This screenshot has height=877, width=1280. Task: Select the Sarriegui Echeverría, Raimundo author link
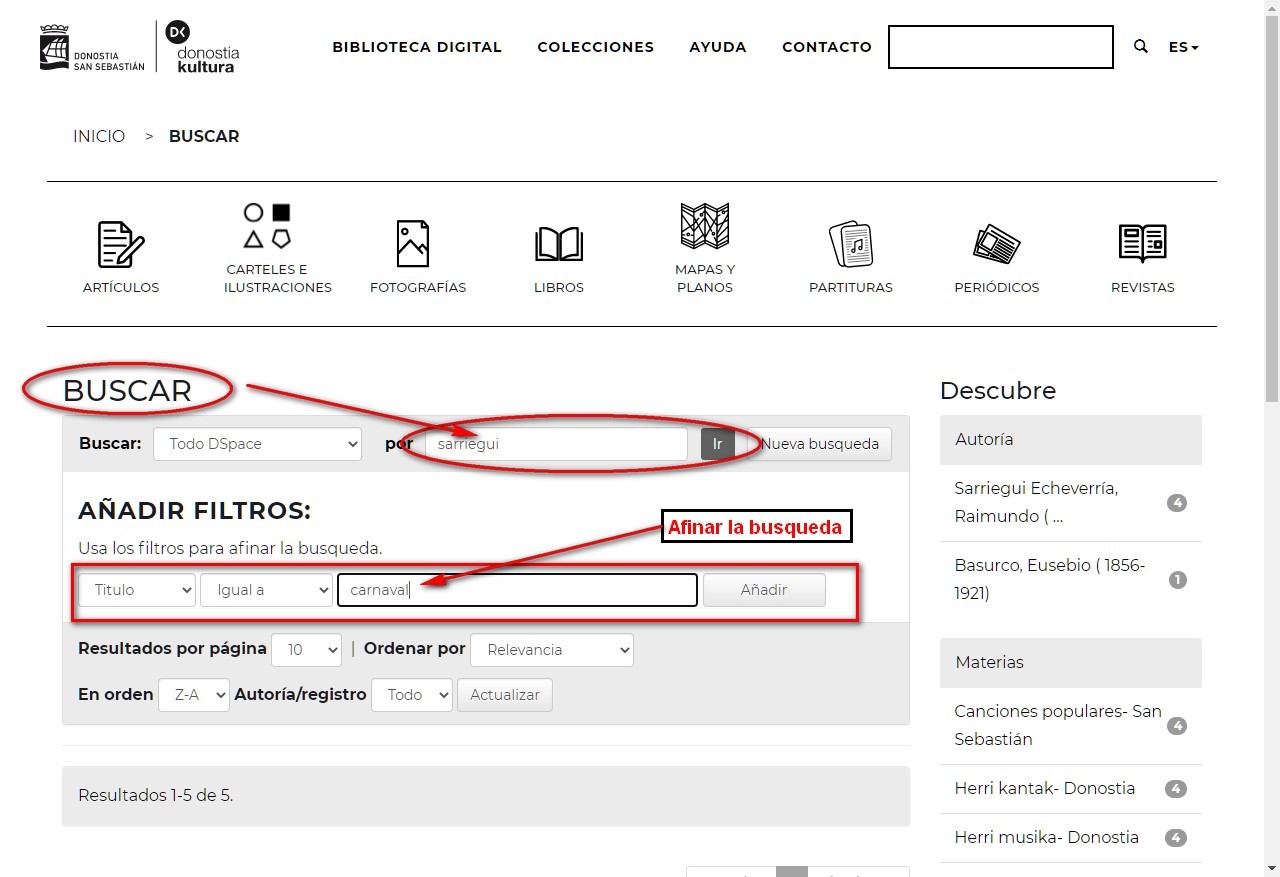1036,502
